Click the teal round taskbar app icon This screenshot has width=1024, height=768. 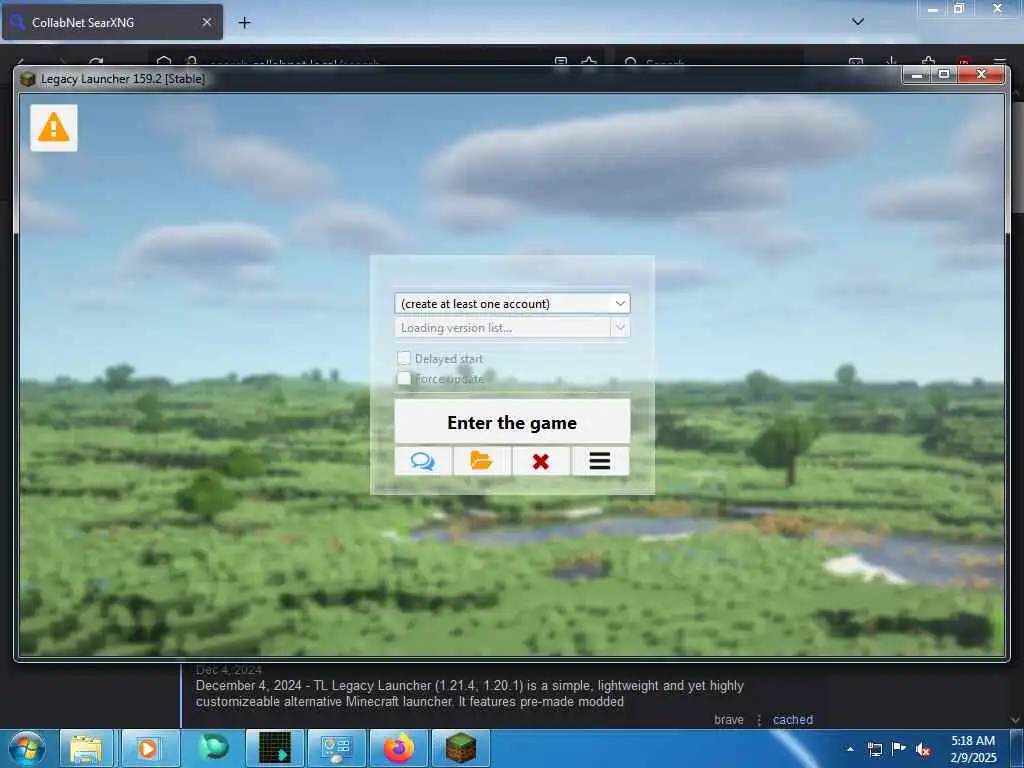point(213,747)
